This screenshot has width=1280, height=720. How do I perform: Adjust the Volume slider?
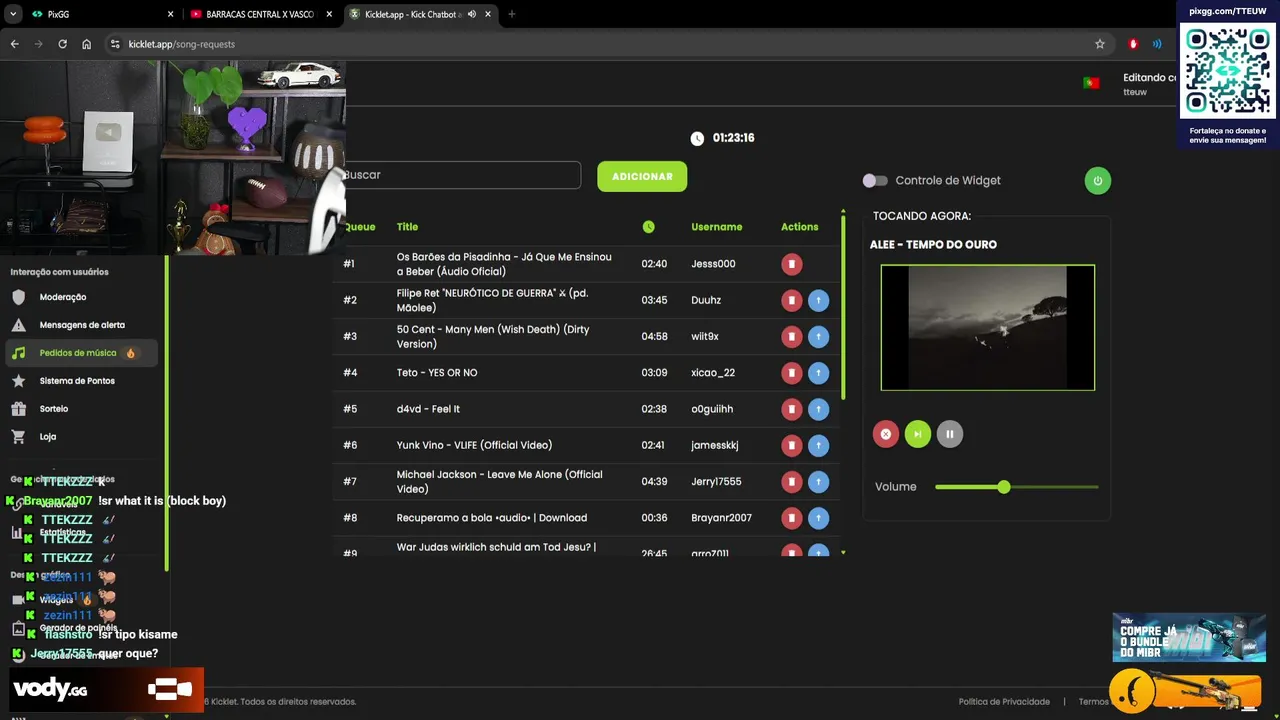[1017, 487]
